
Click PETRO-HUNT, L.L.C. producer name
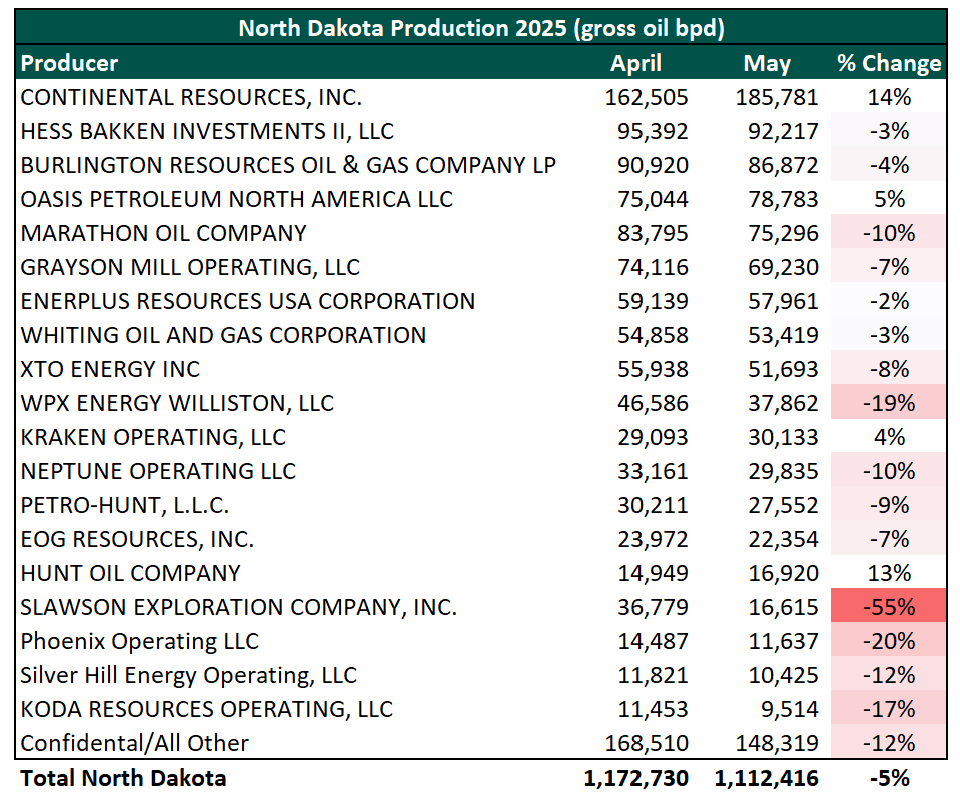[x=124, y=505]
